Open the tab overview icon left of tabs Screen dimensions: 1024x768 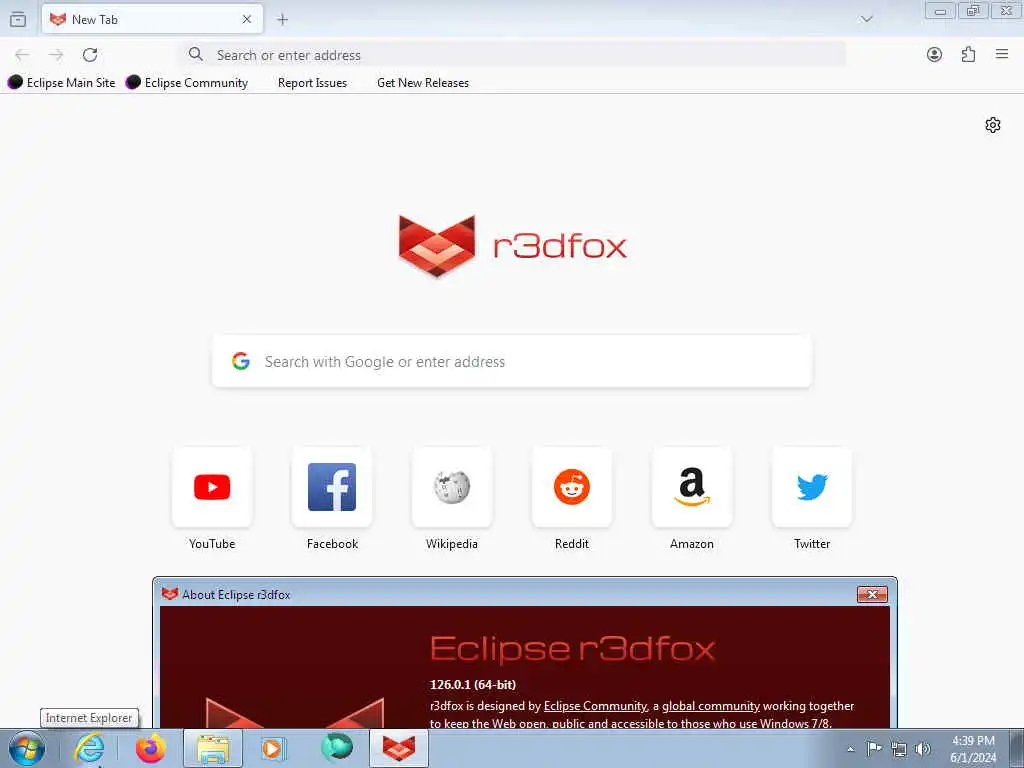point(18,20)
